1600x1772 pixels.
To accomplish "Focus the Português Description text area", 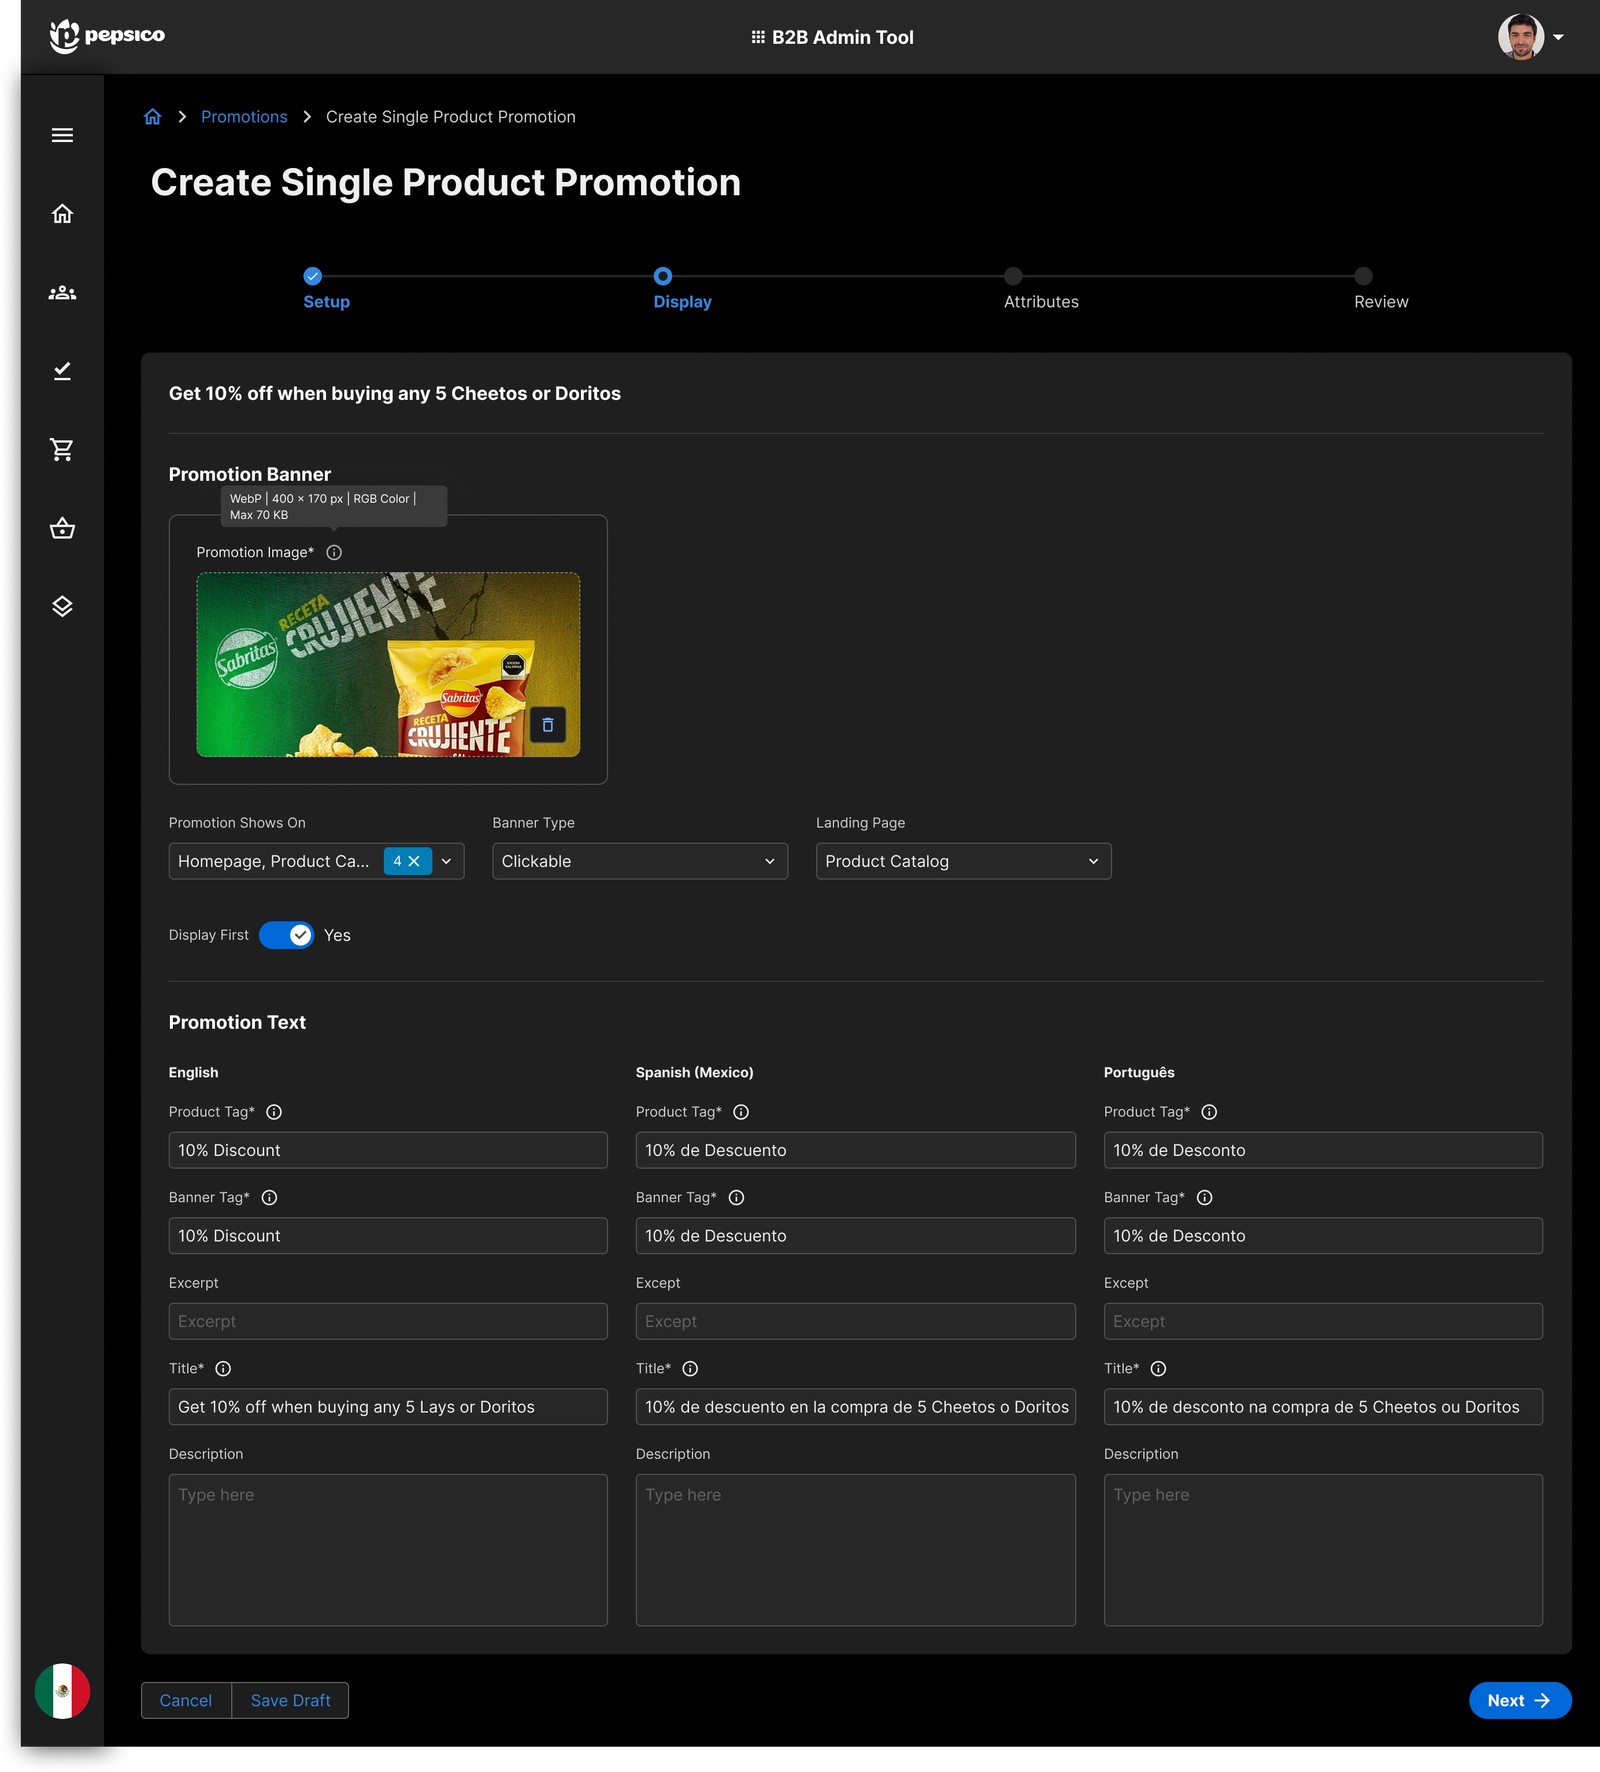I will (x=1323, y=1550).
